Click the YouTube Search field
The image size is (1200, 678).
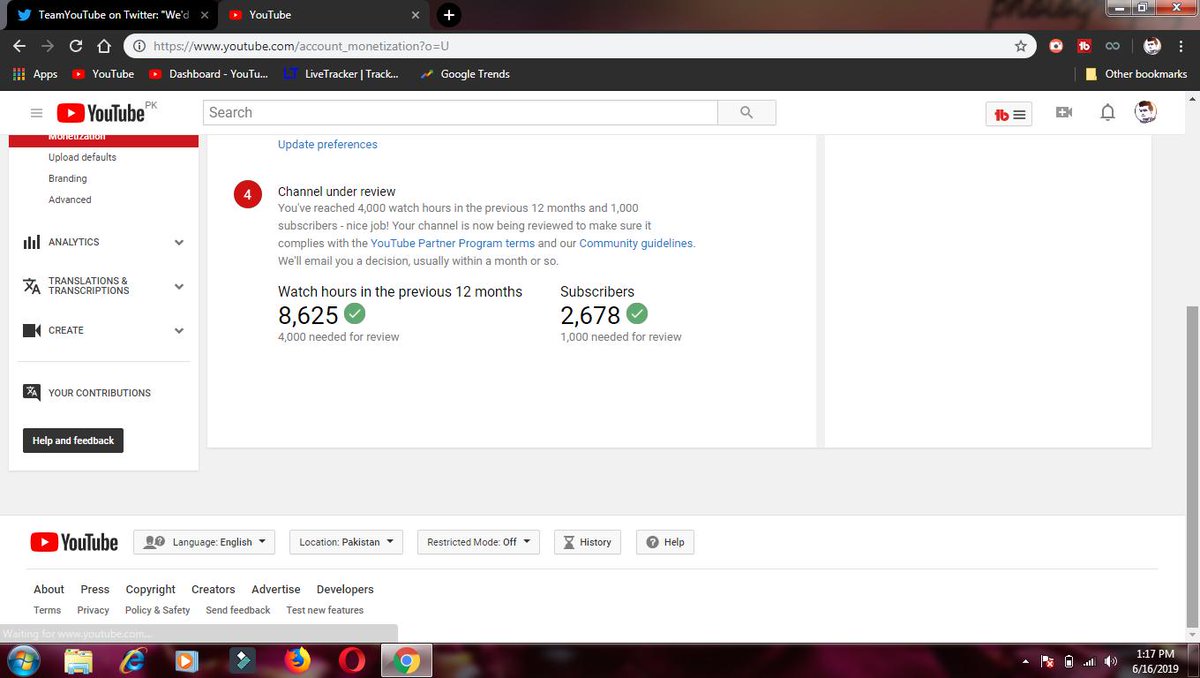pos(460,113)
